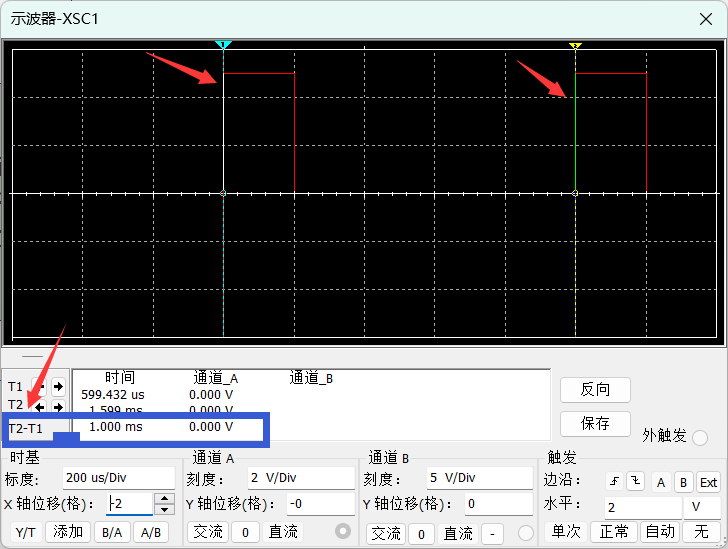The height and width of the screenshot is (549, 728).
Task: Set channel A coupling to 0
Action: tap(246, 532)
